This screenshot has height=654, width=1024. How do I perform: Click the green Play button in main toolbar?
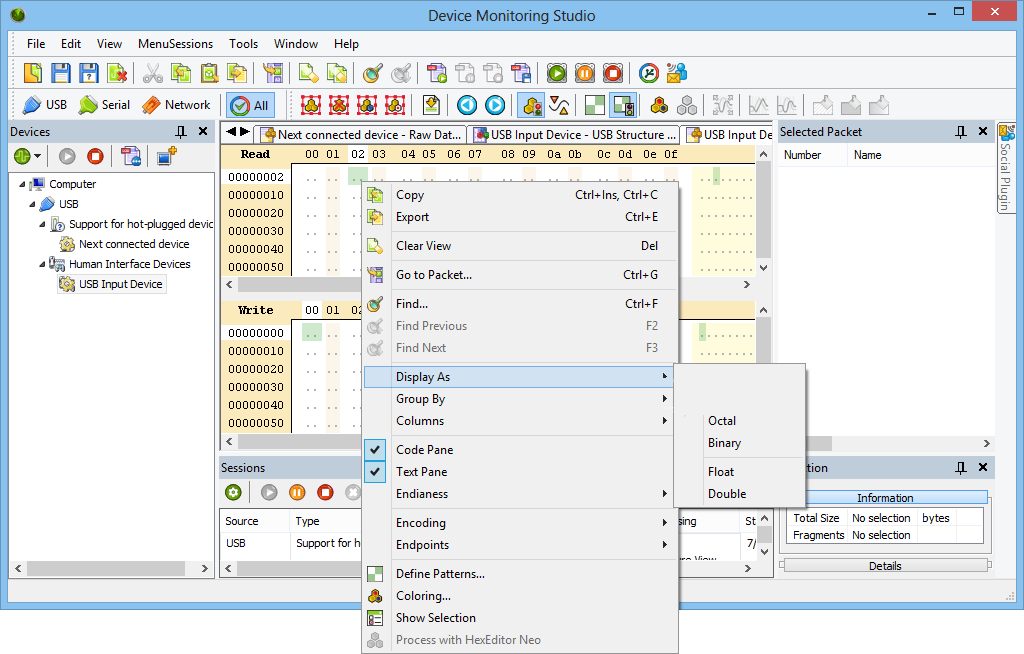point(557,73)
